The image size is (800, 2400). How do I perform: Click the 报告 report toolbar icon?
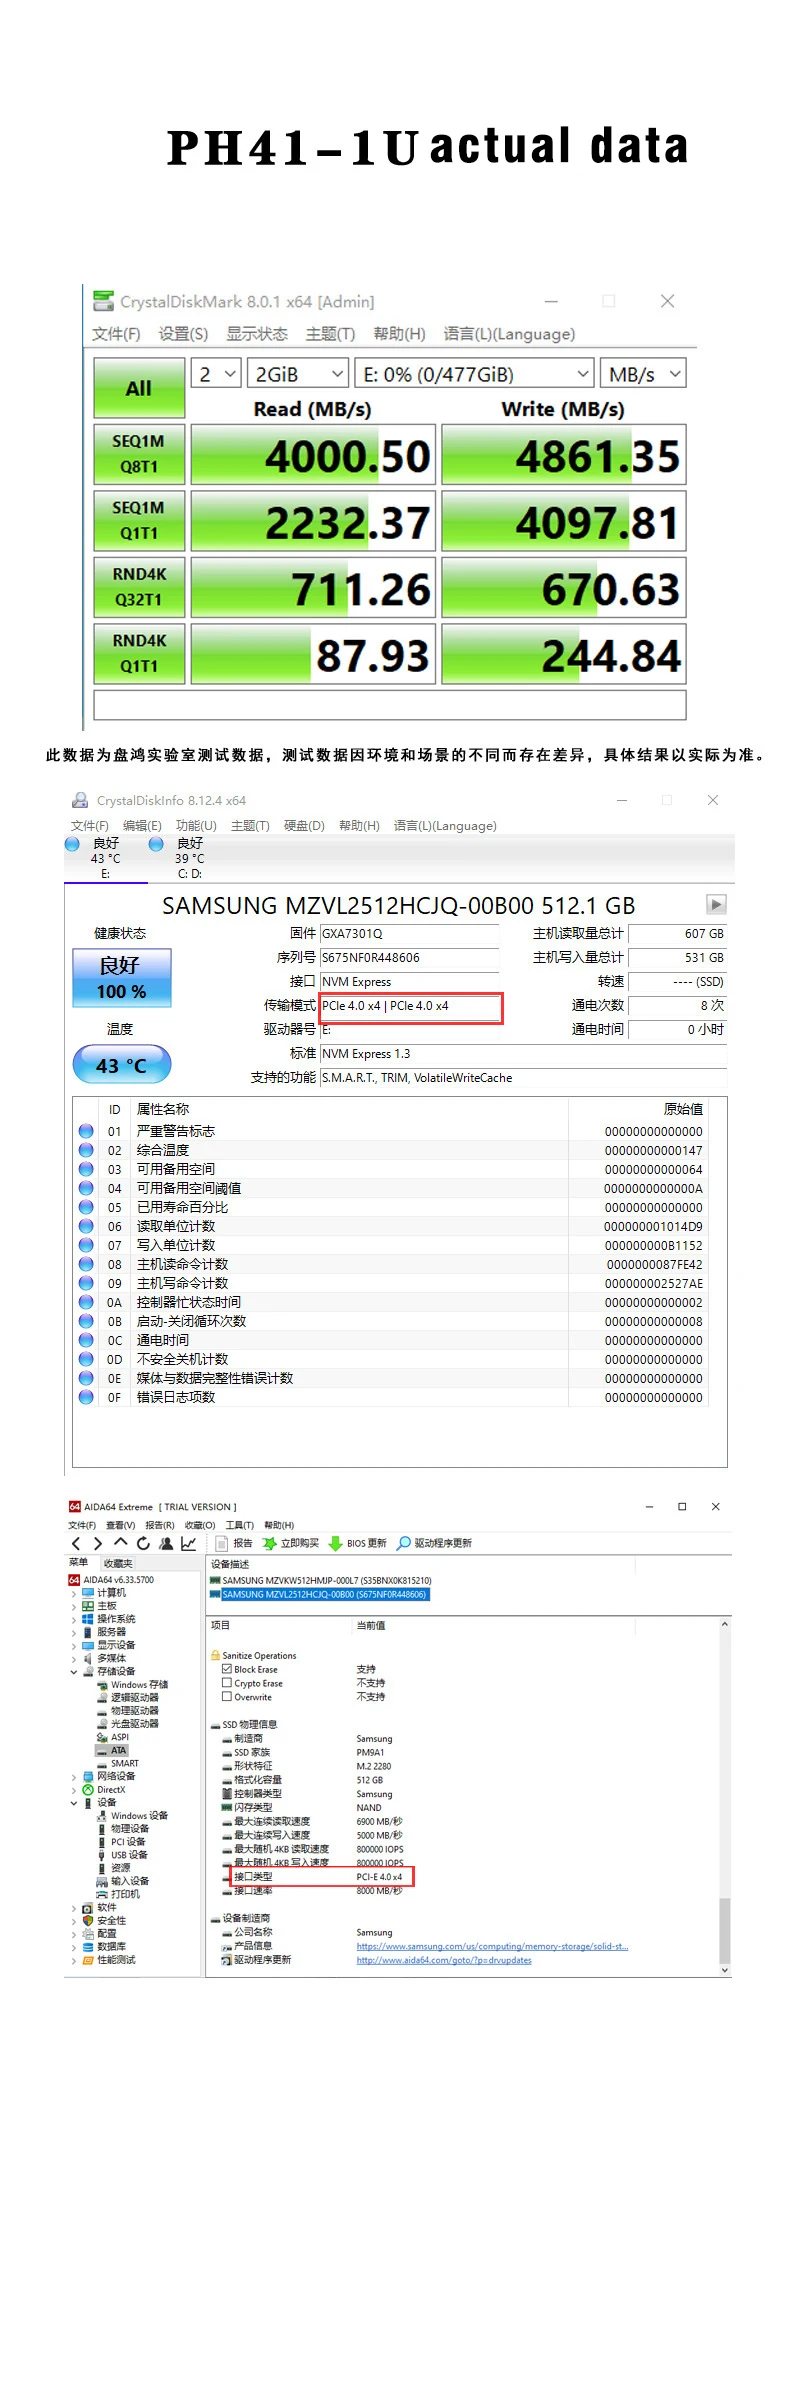[x=223, y=1543]
